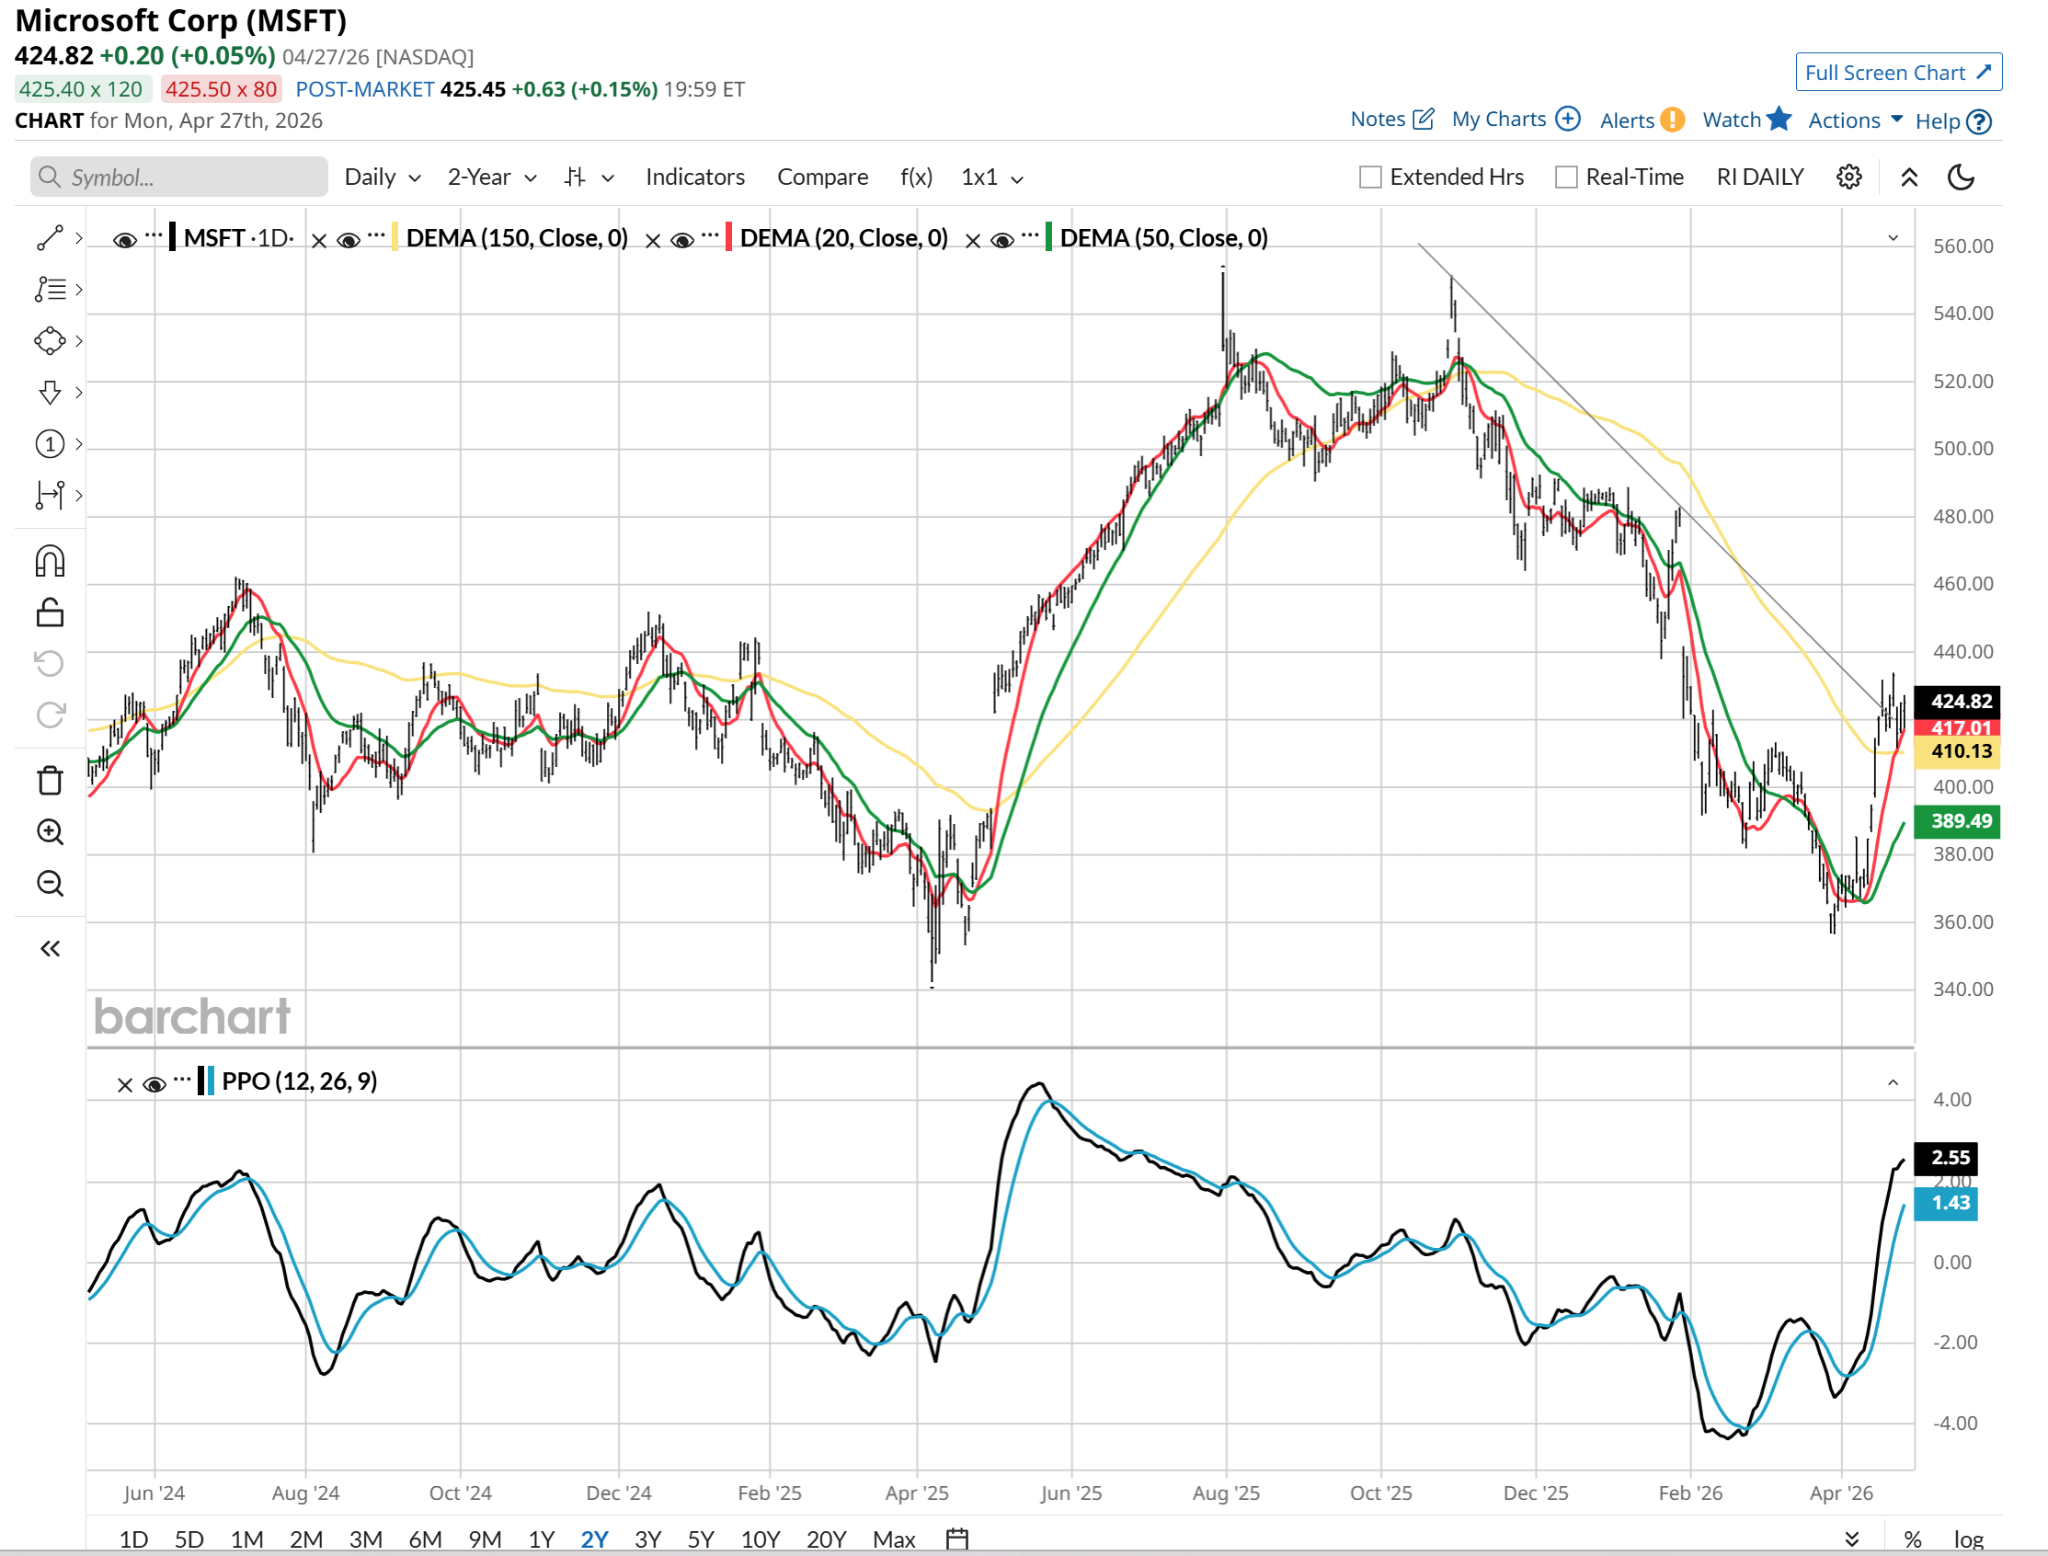Click the zoom in magnifier icon
Image resolution: width=2048 pixels, height=1556 pixels.
coord(49,832)
